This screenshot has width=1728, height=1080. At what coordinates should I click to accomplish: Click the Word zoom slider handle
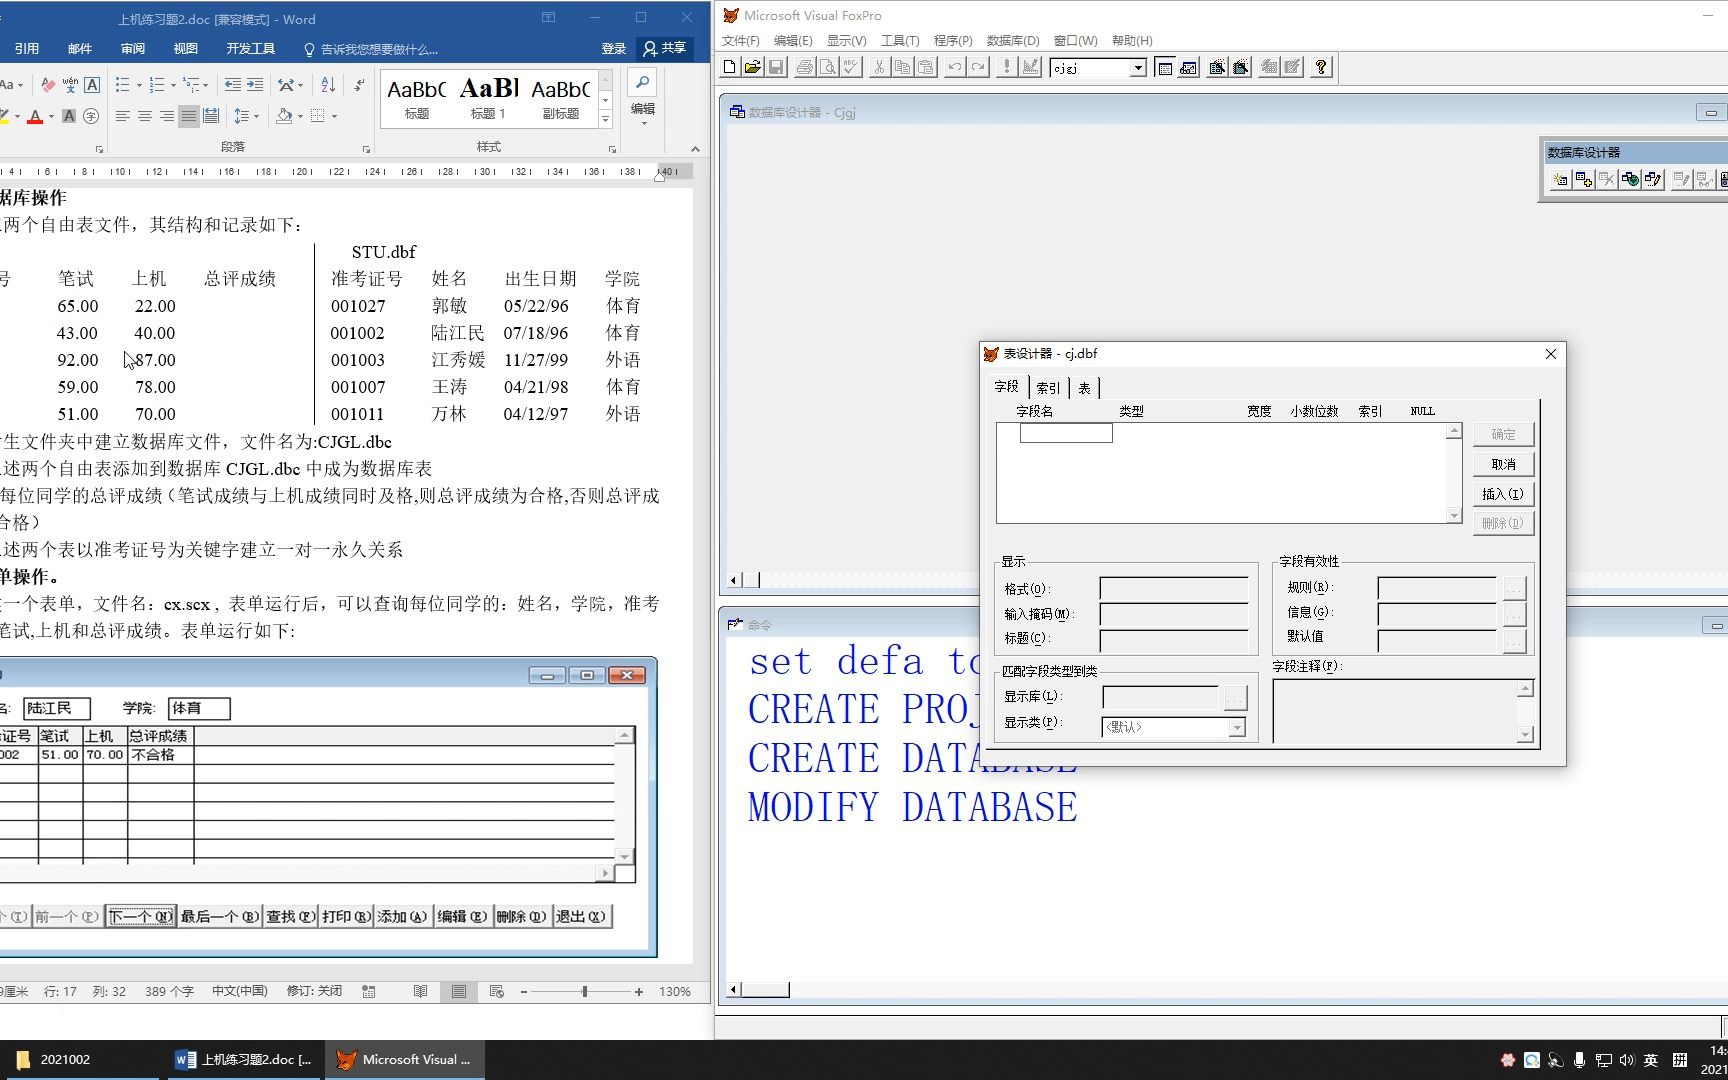[x=584, y=992]
